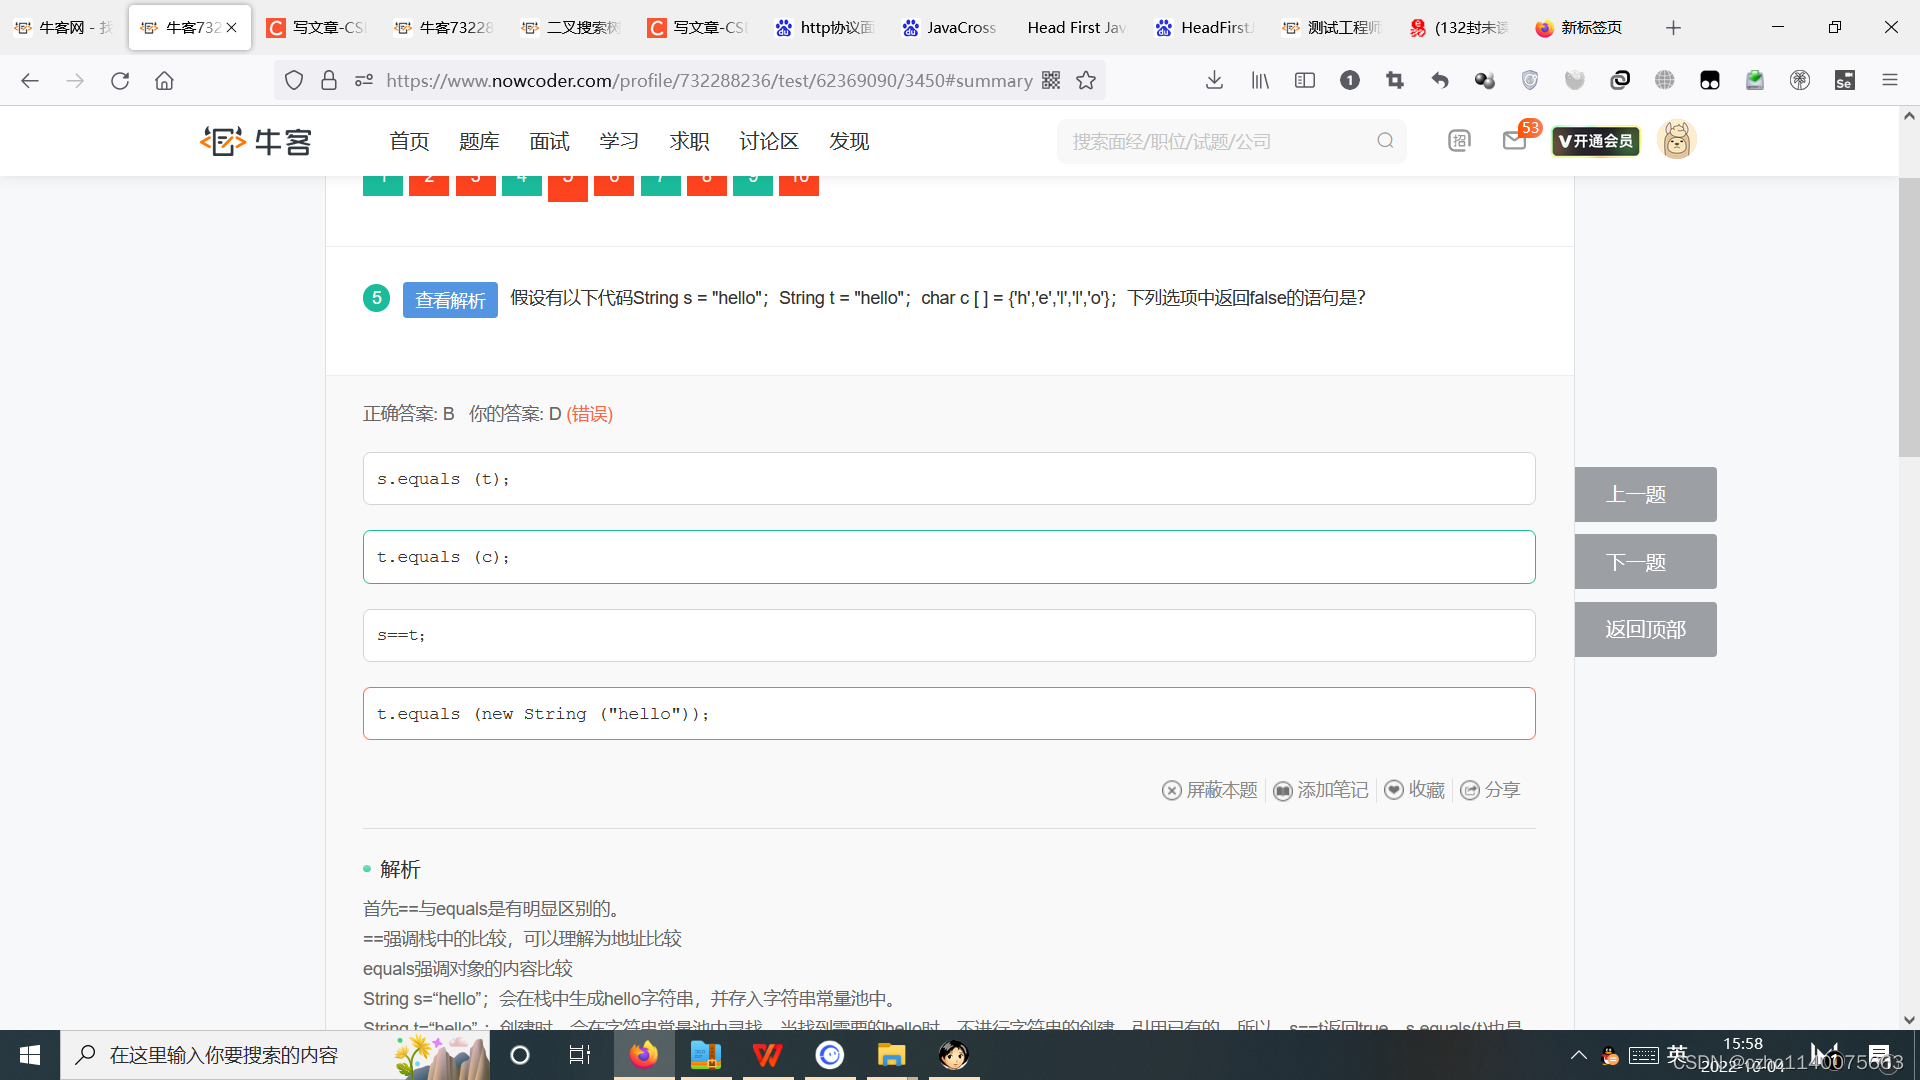Image resolution: width=1920 pixels, height=1080 pixels.
Task: Click the Cortana circle on the taskbar
Action: [520, 1055]
